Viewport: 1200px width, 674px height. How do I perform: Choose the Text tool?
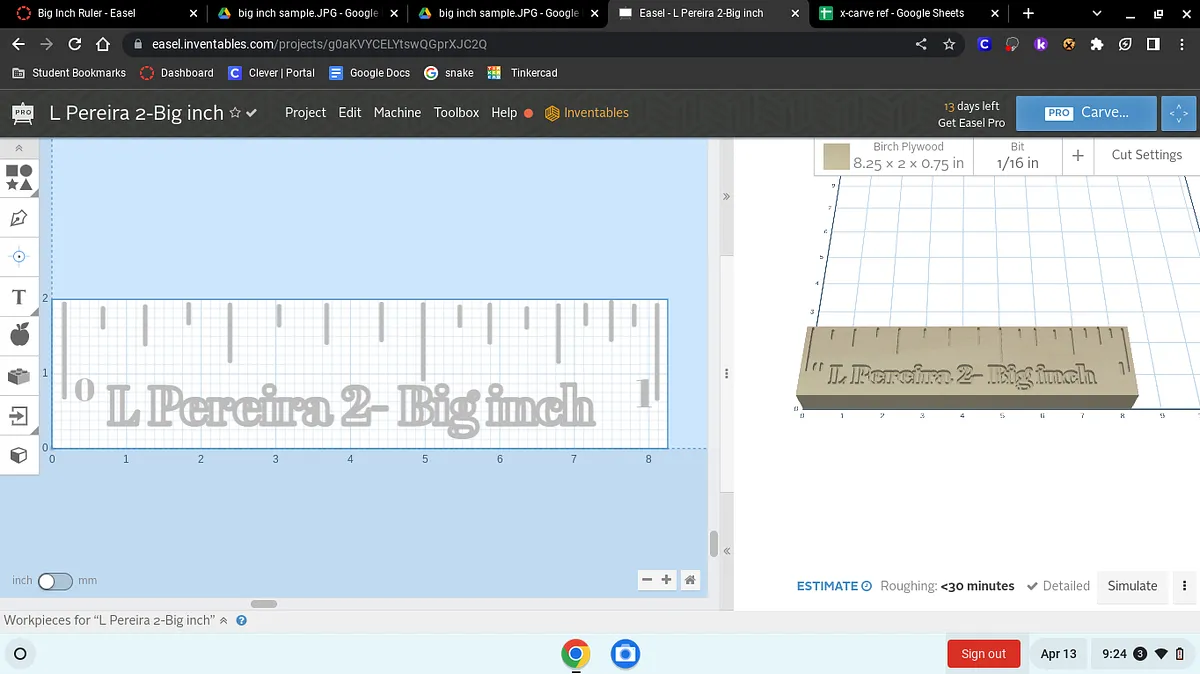[x=19, y=297]
